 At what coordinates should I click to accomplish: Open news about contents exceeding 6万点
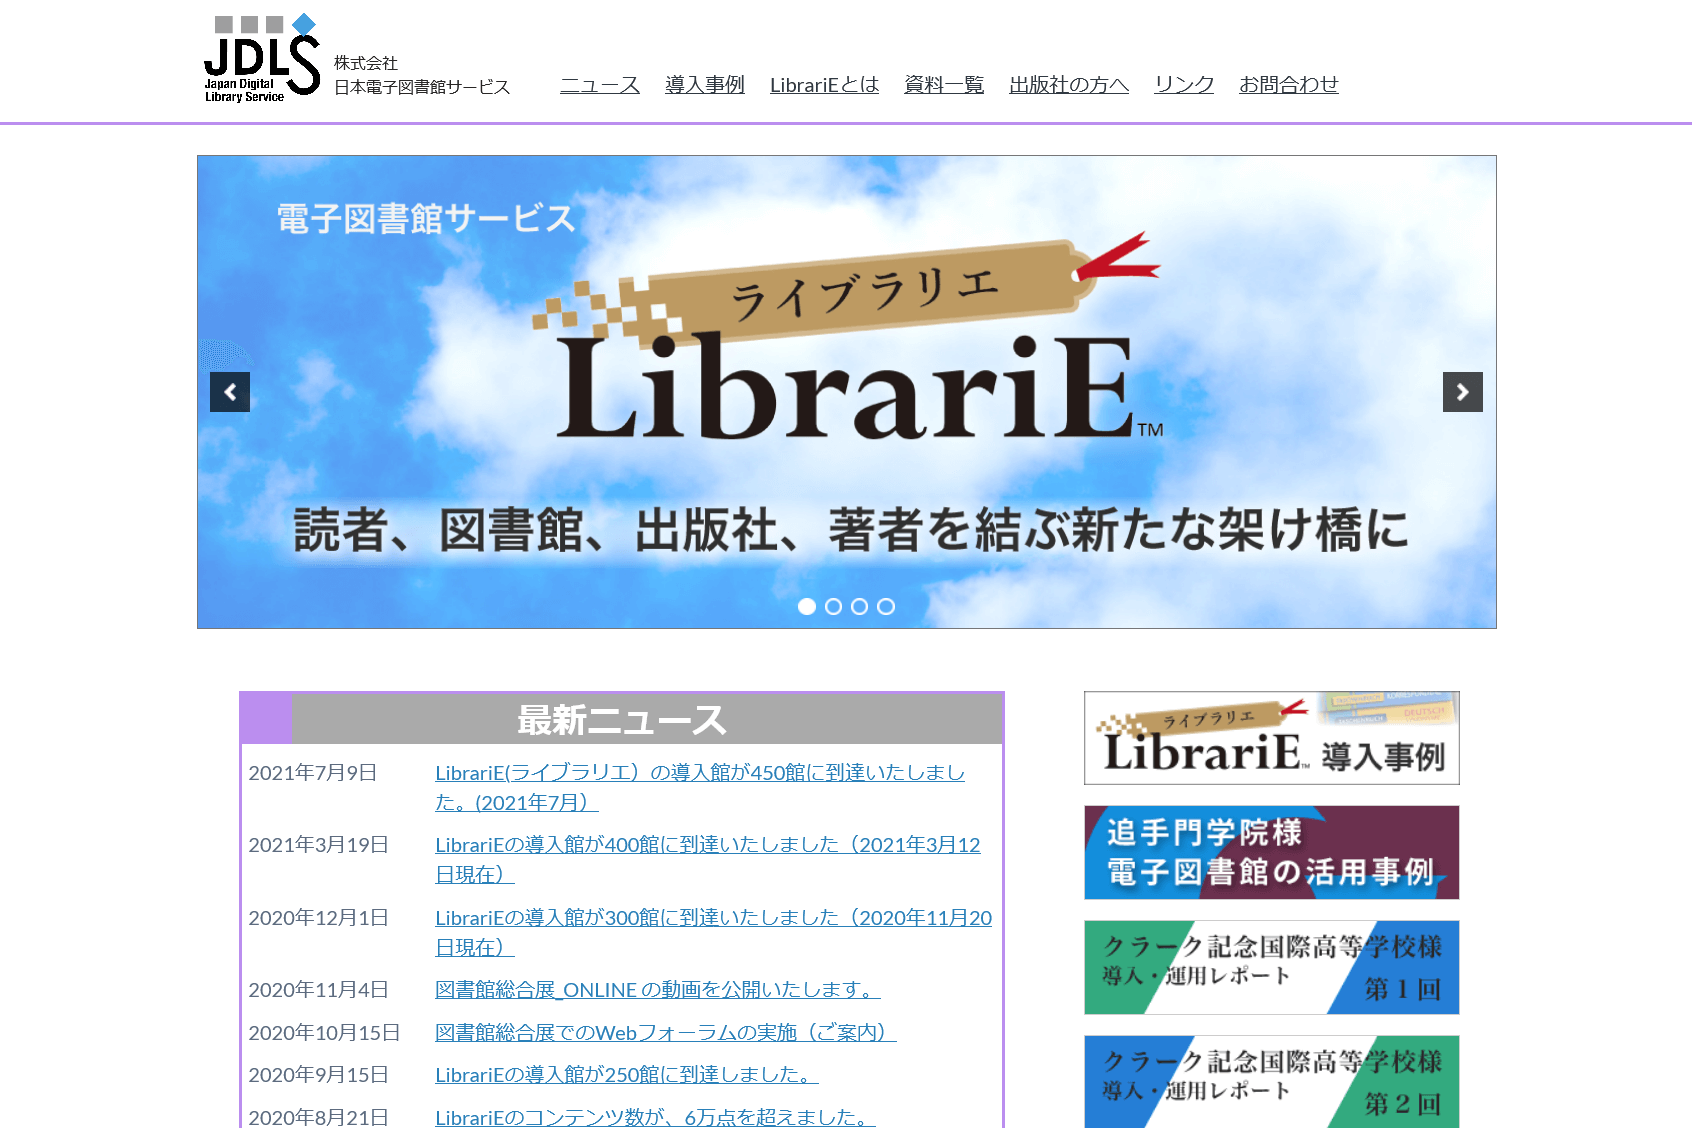pos(655,1117)
